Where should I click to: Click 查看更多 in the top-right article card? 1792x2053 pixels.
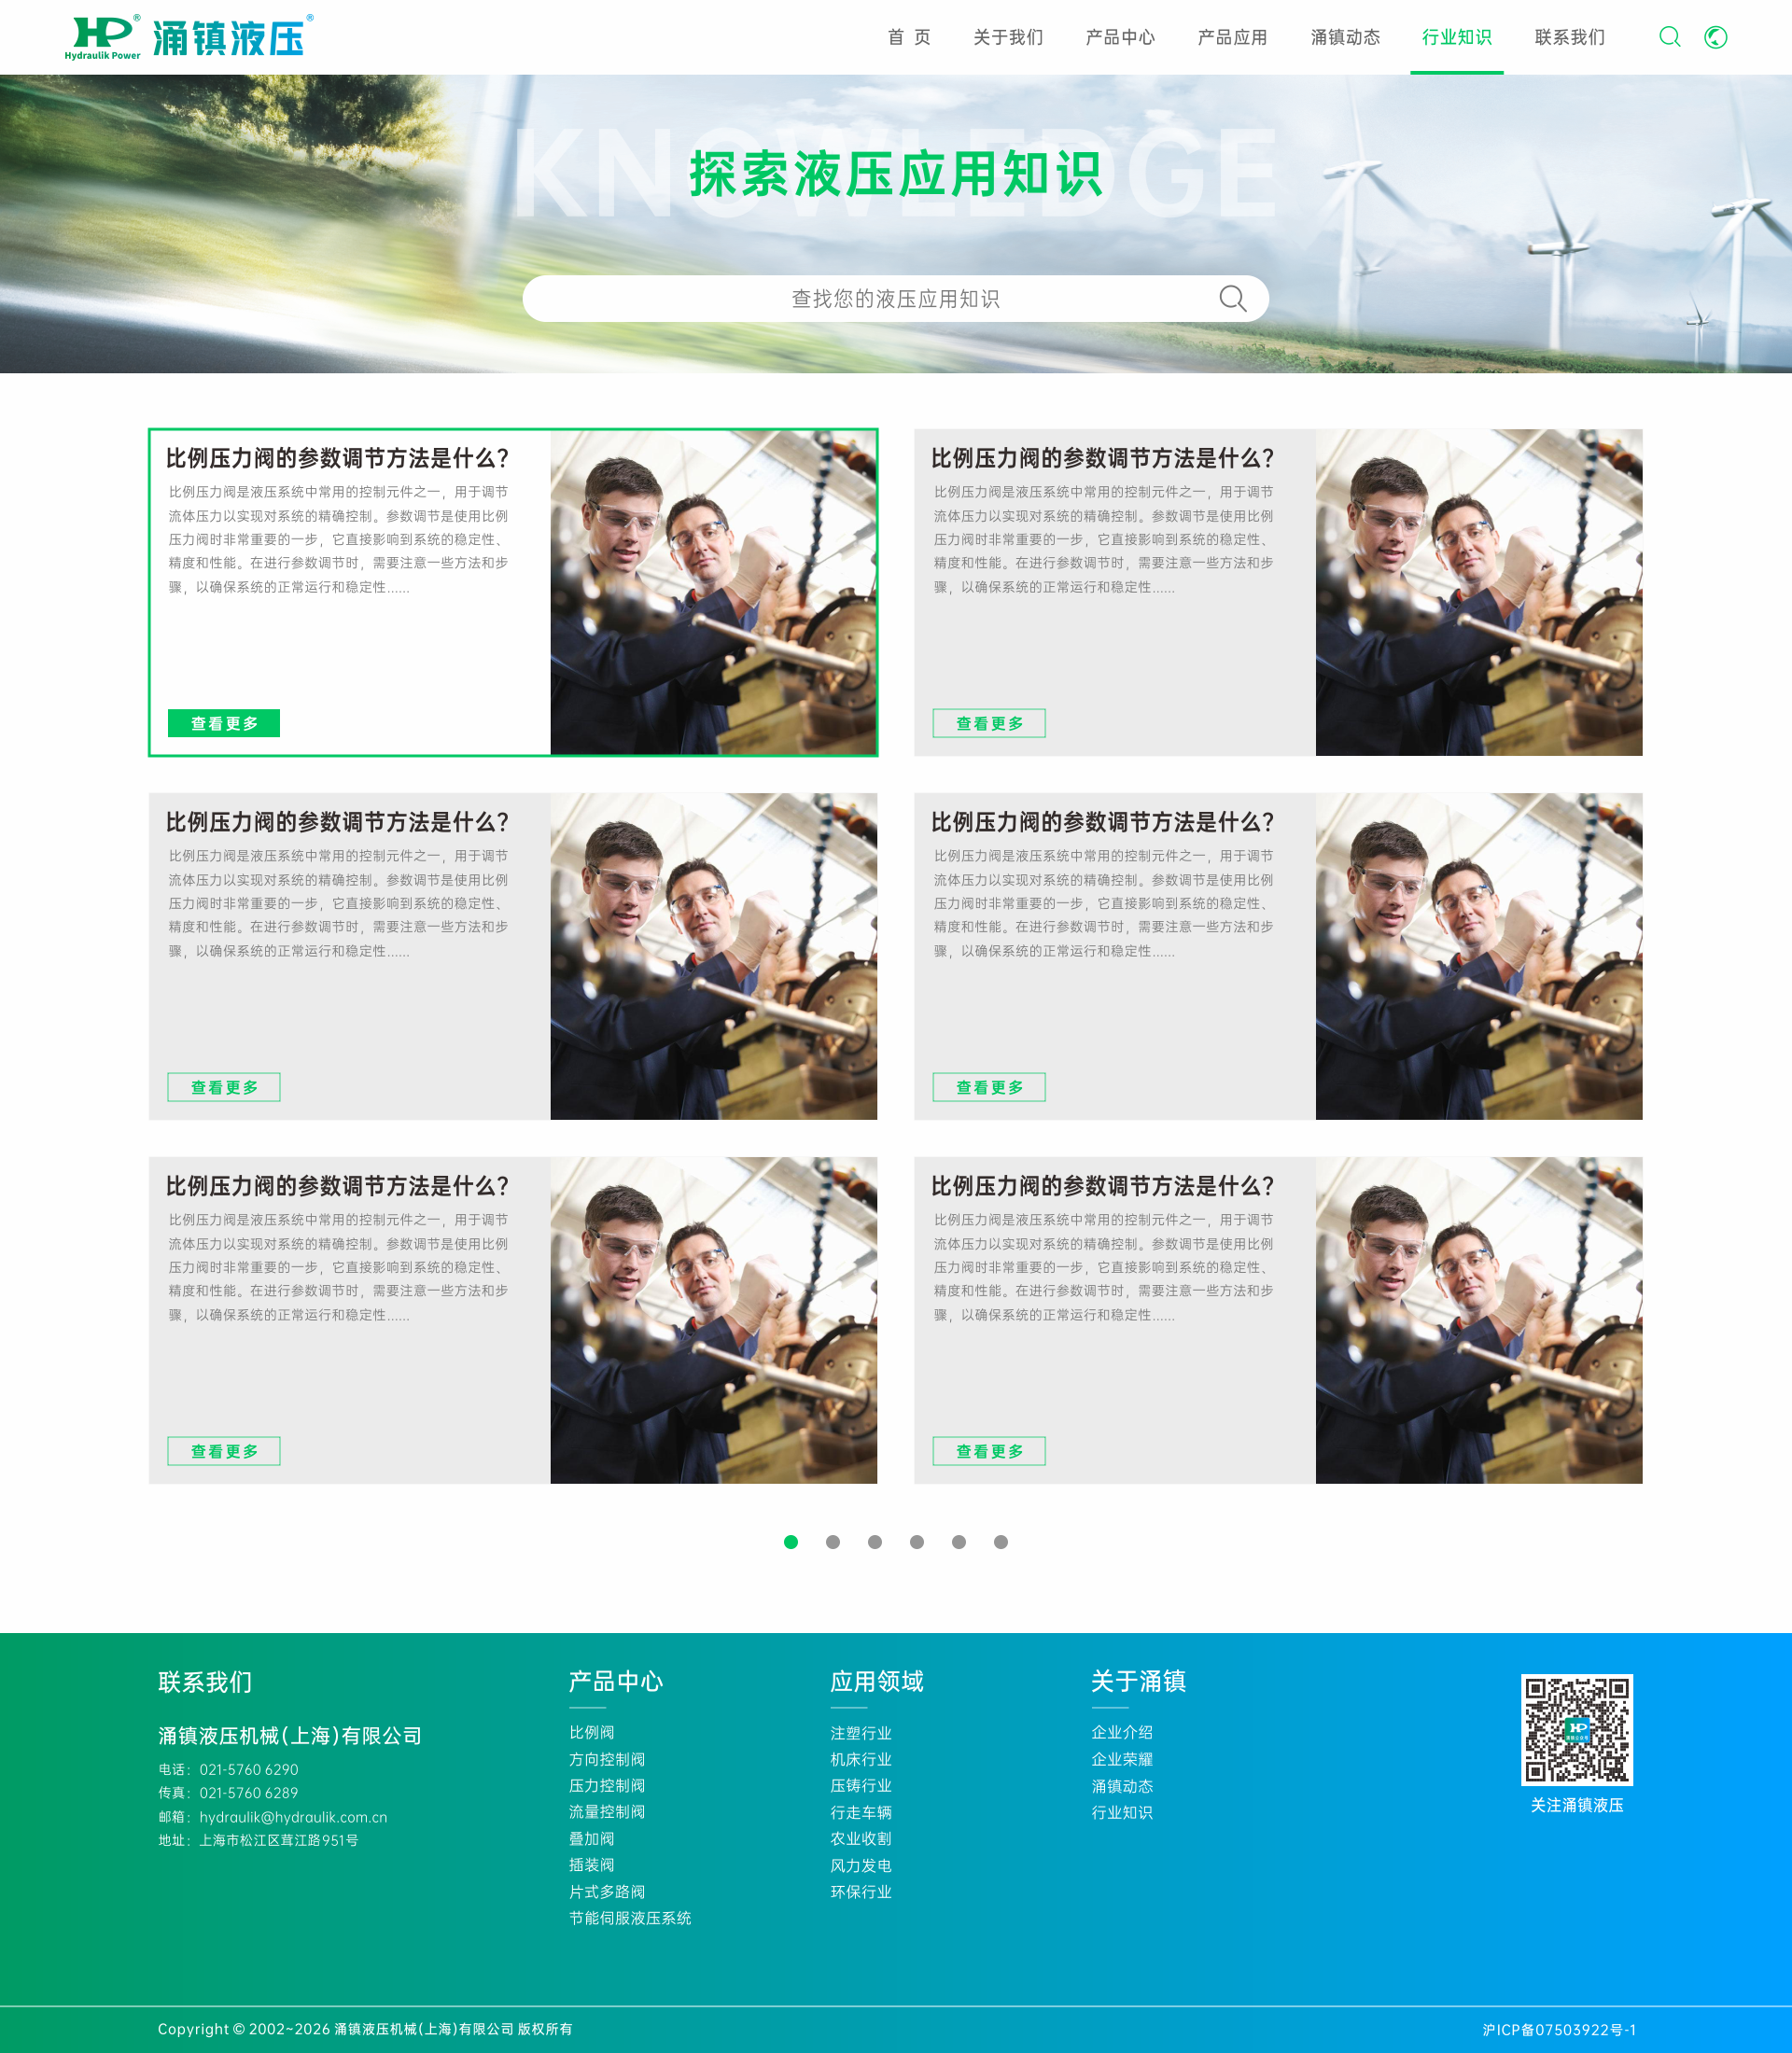(988, 723)
